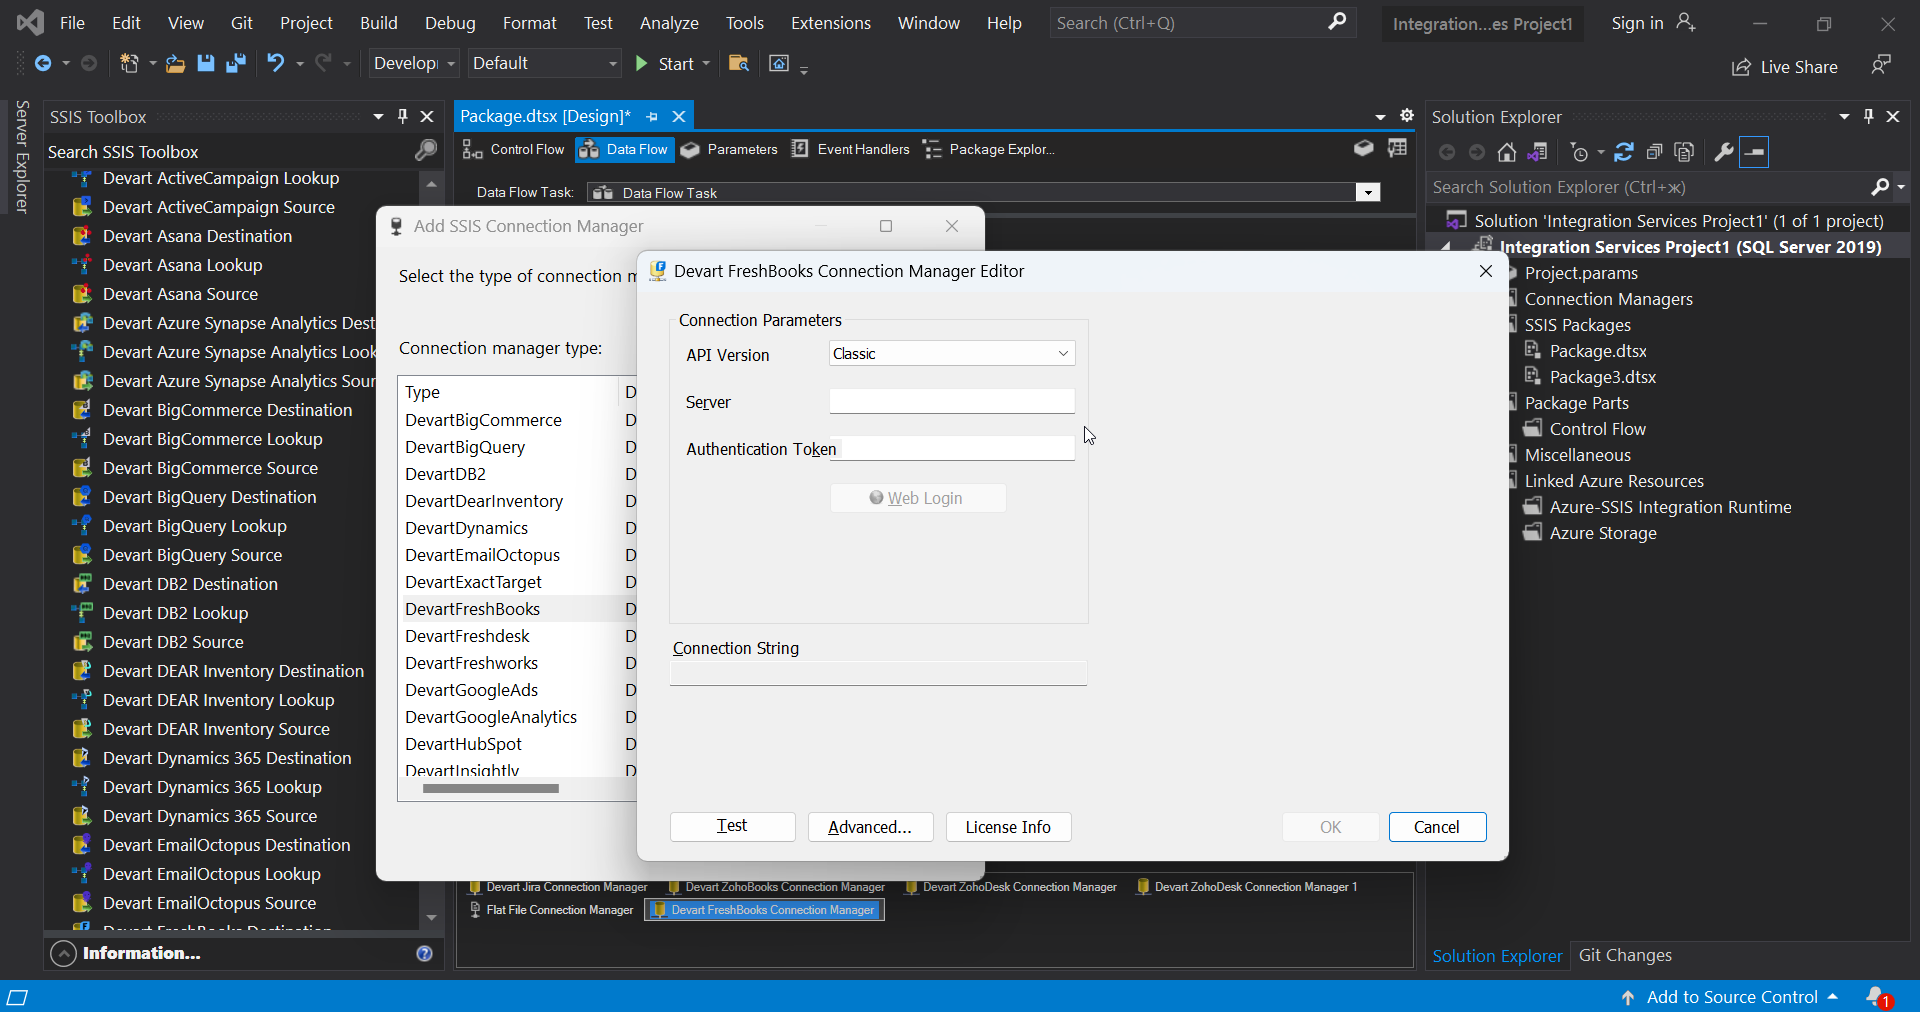Select Devart BigQuery Destination toolbox item
Viewport: 1920px width, 1012px height.
click(209, 497)
